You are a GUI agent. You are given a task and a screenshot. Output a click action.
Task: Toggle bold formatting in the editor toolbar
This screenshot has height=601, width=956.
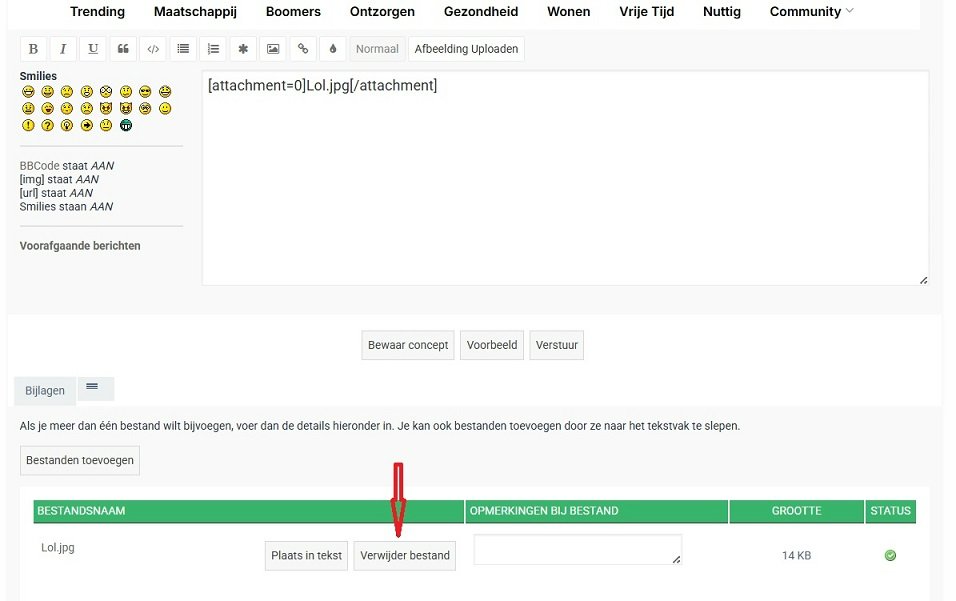point(33,49)
